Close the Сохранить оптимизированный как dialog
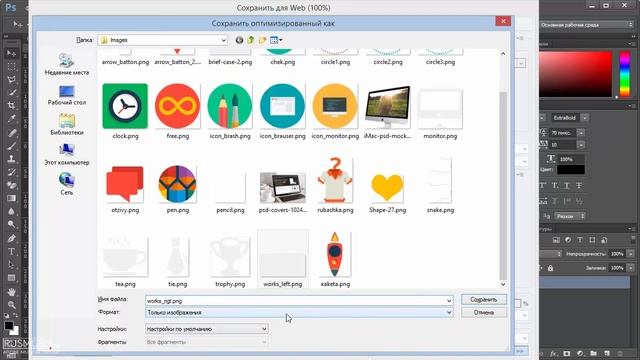This screenshot has width=640, height=360. [503, 21]
